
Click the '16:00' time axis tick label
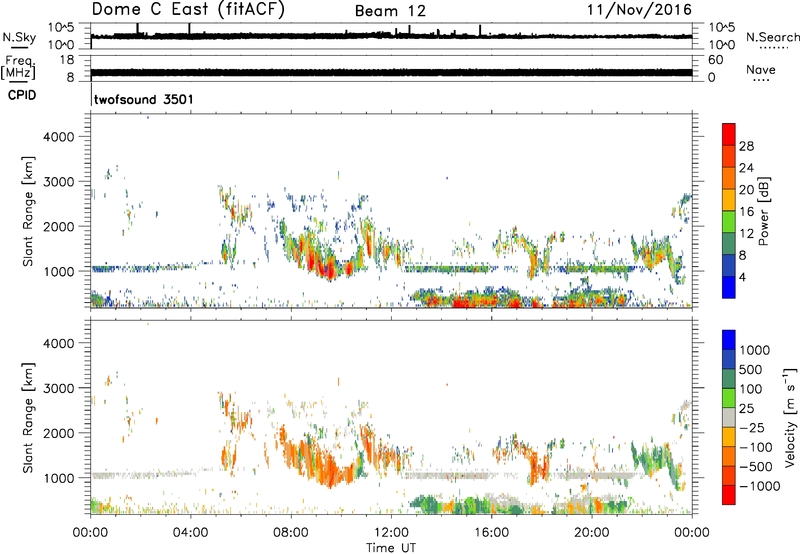coord(491,533)
